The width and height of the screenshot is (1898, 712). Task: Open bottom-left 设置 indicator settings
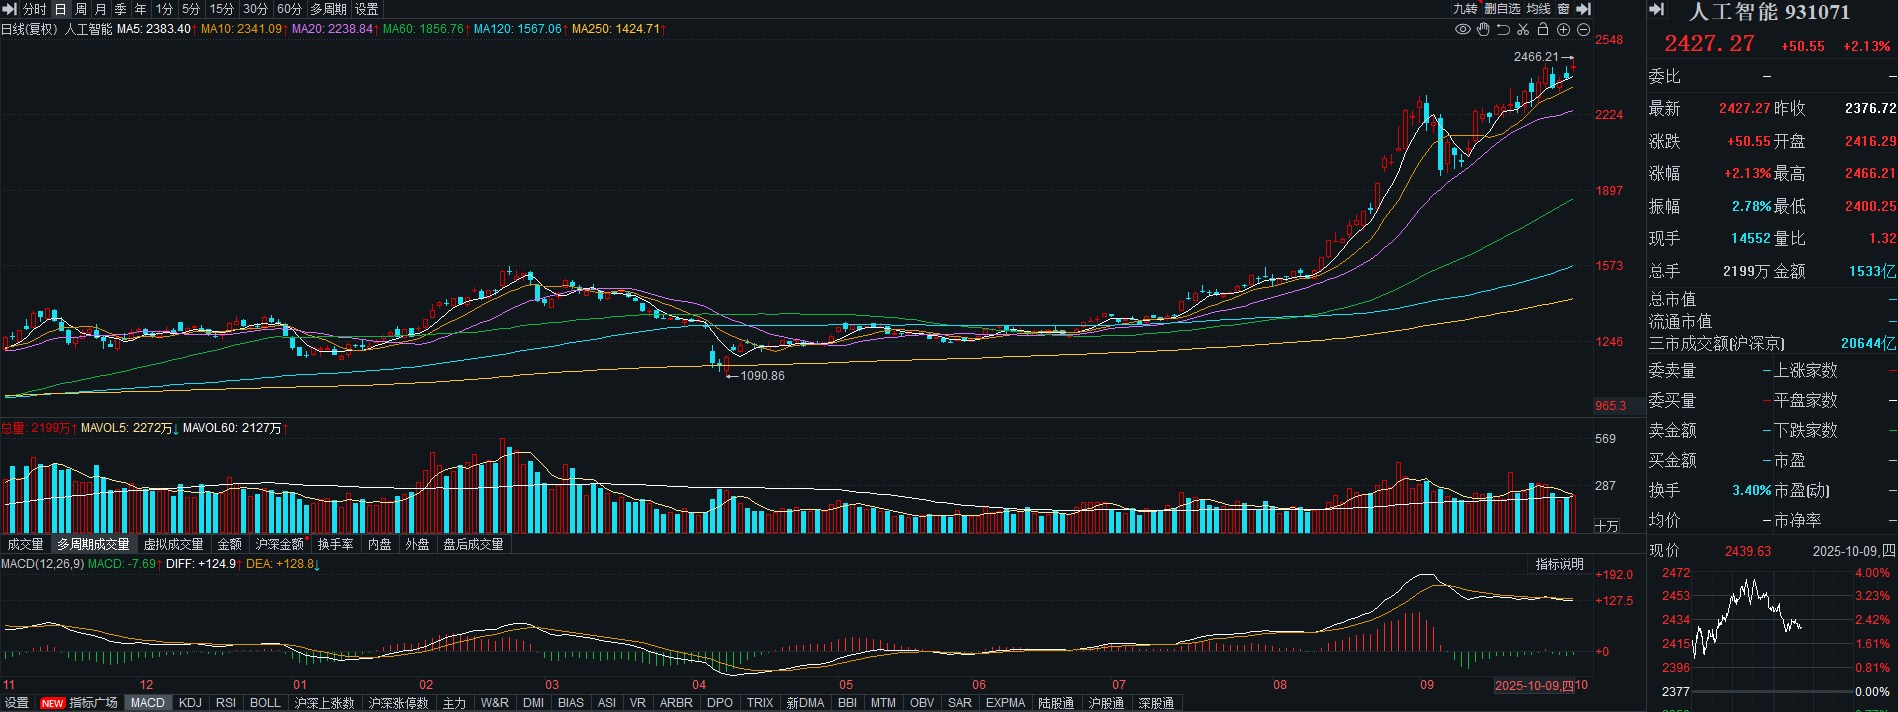coord(17,703)
